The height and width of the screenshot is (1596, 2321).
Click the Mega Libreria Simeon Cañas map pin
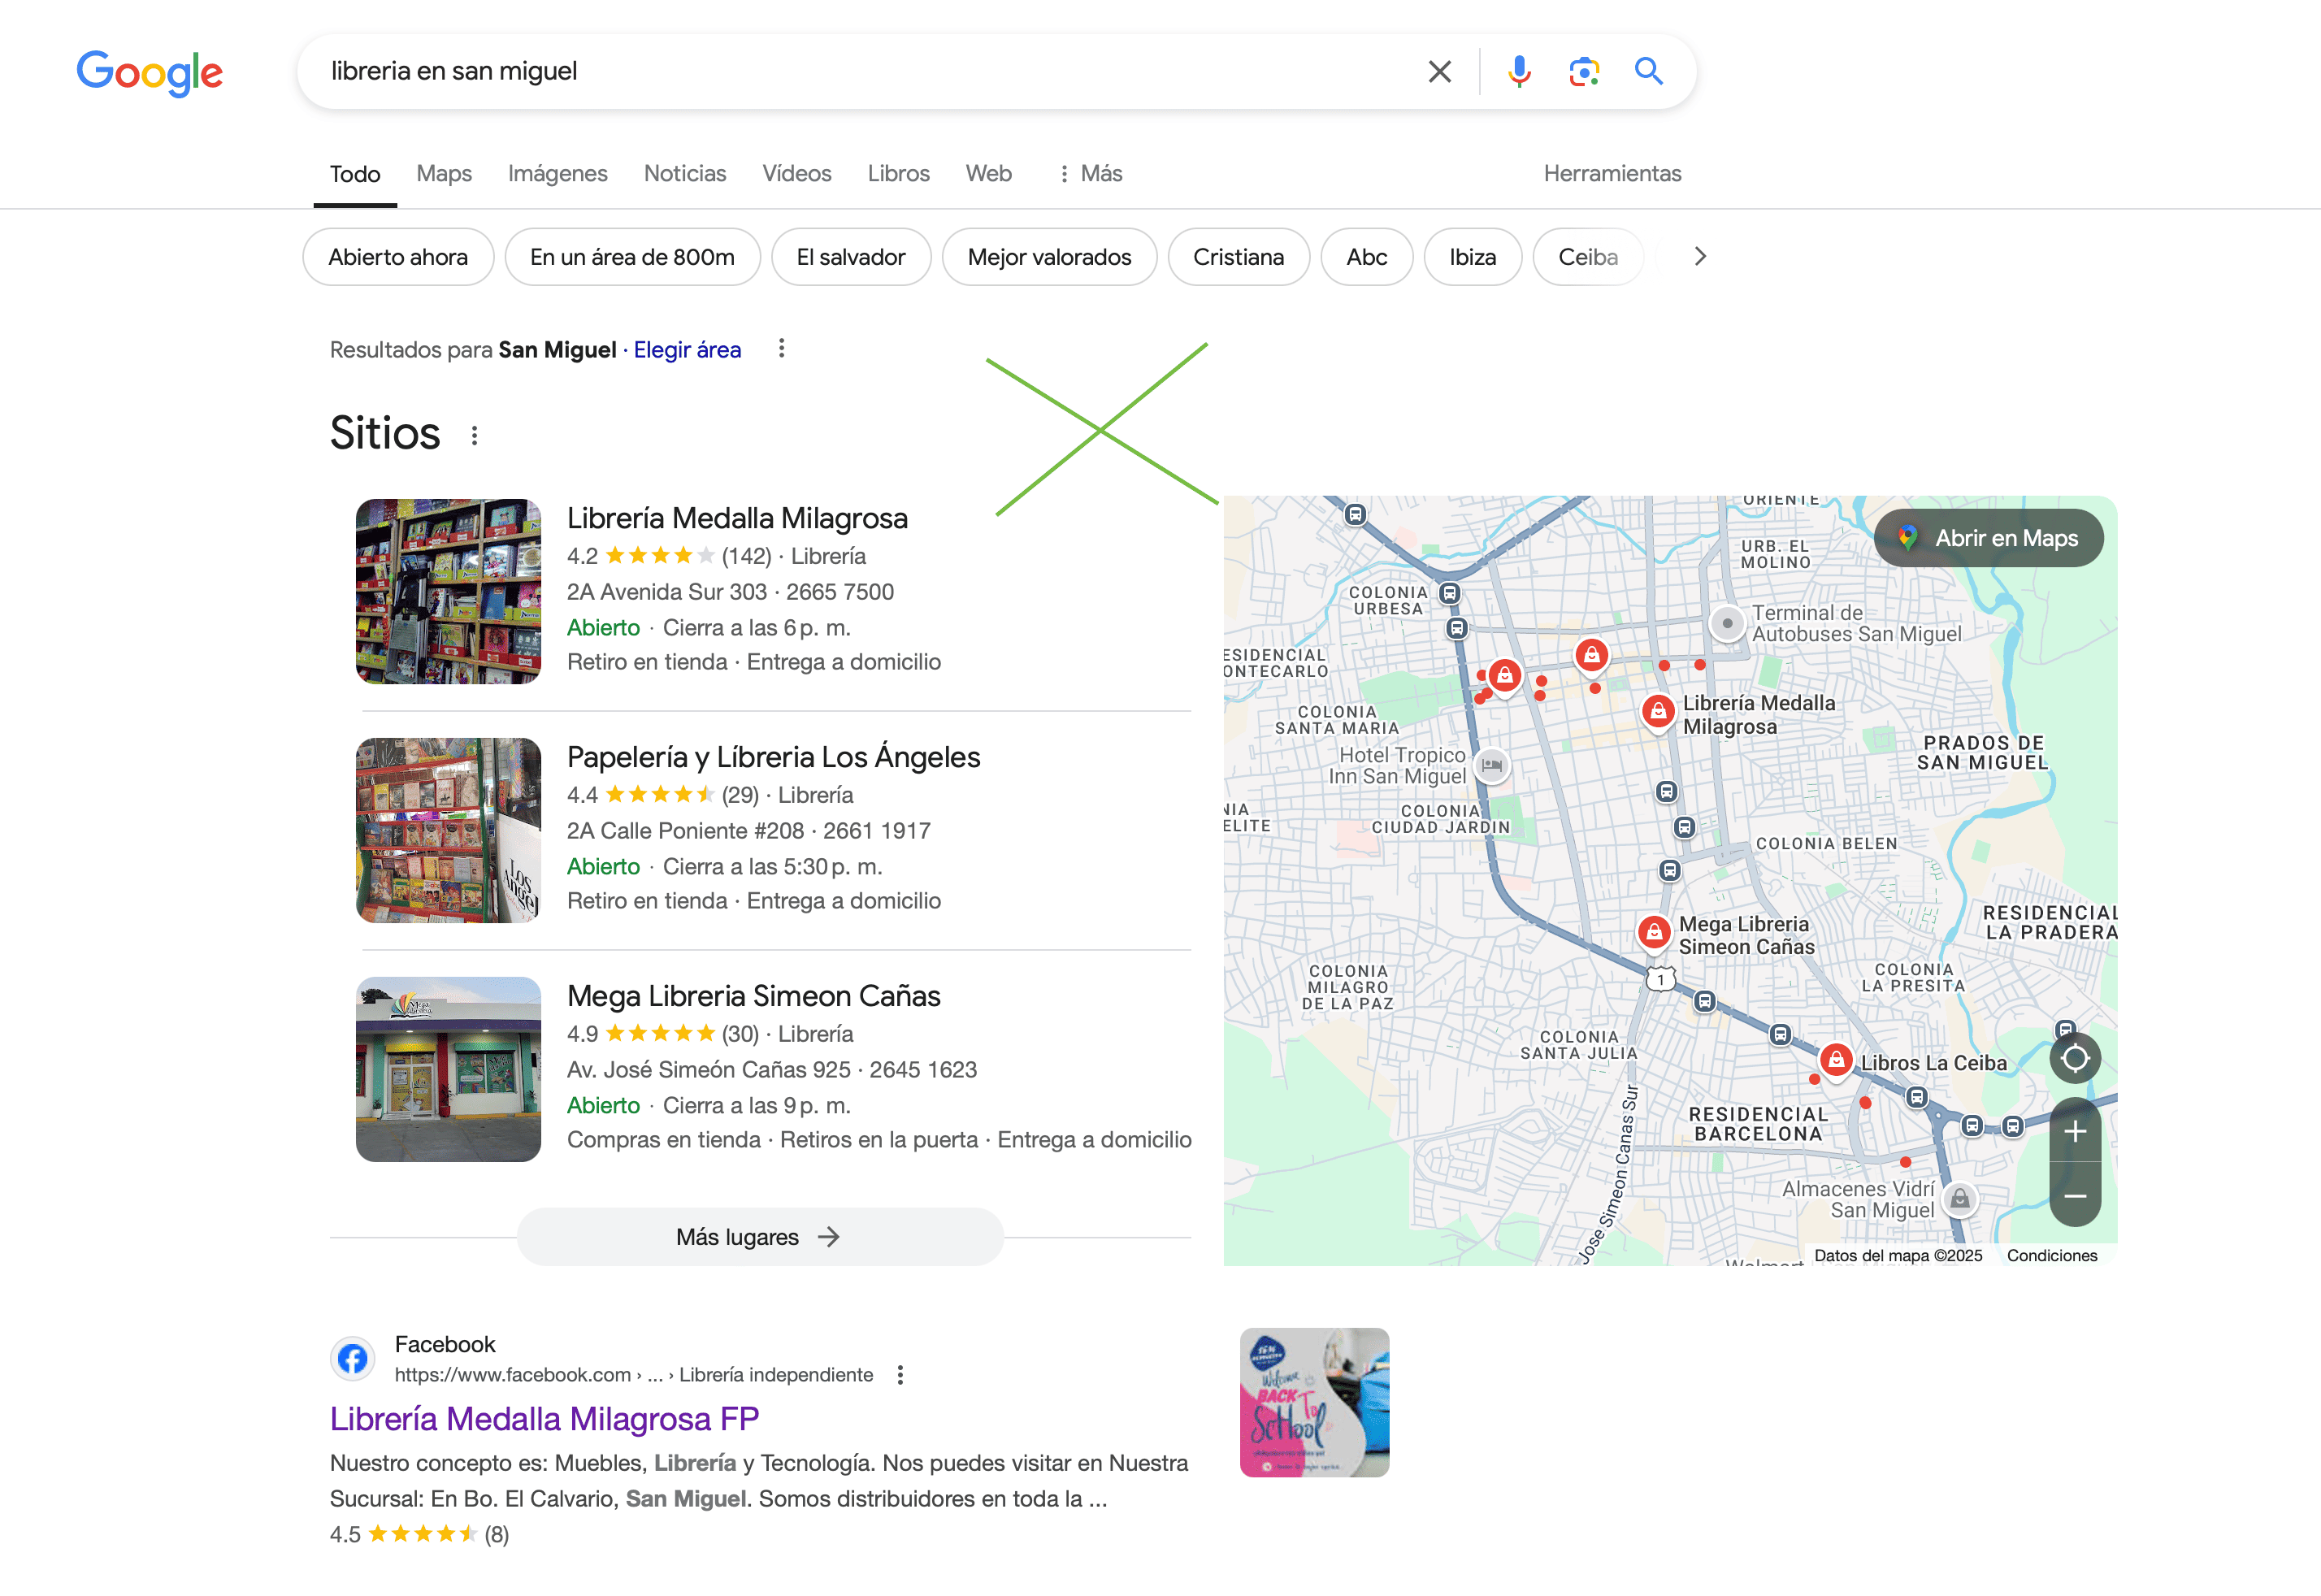(1654, 933)
